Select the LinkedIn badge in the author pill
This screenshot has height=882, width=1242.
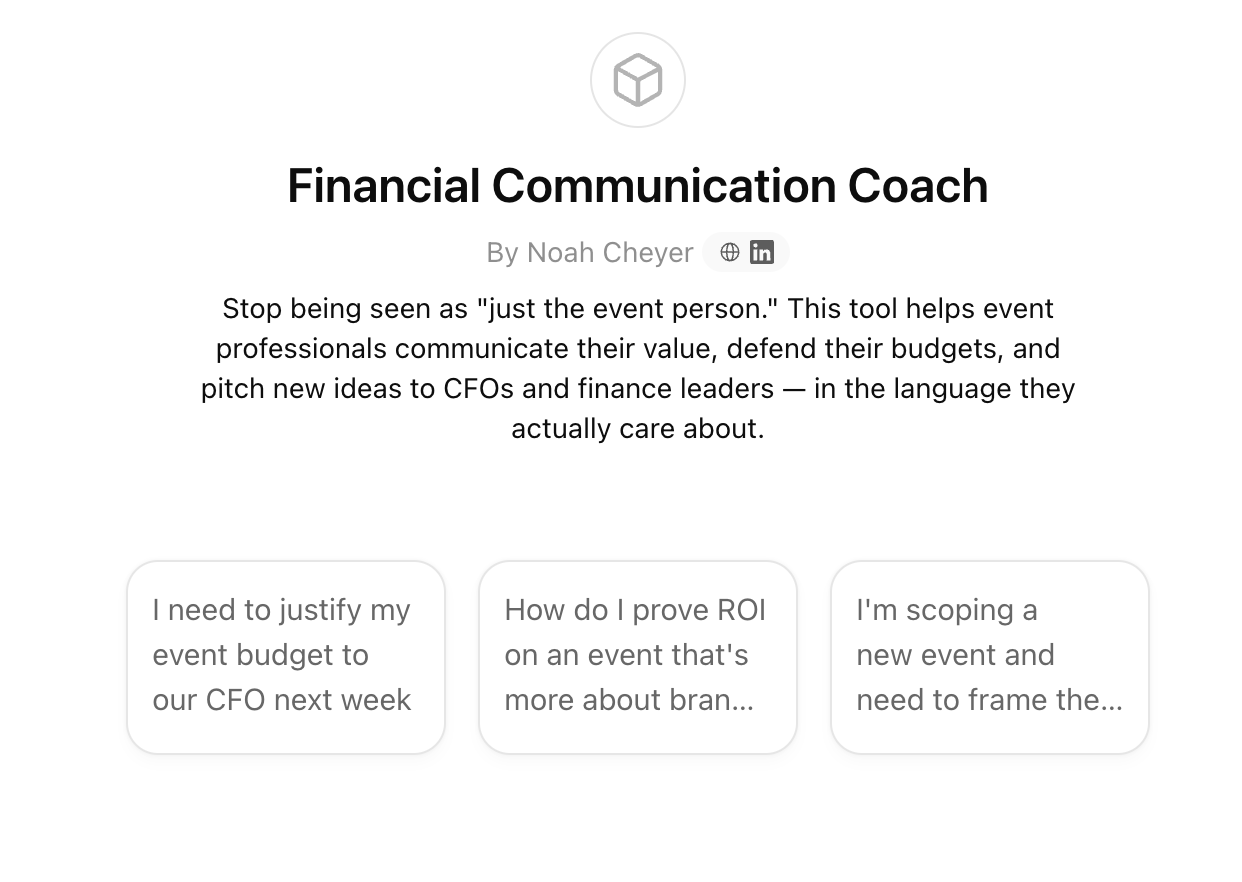[762, 252]
